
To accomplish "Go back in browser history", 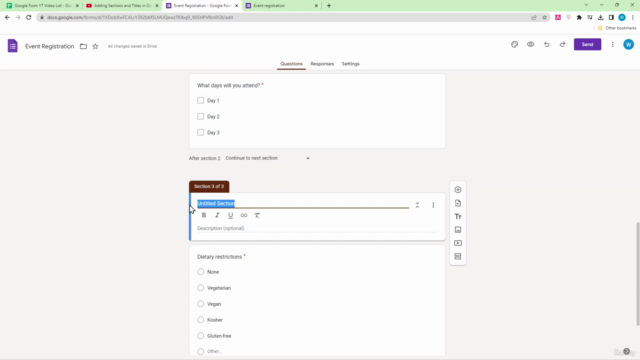I will pos(7,17).
